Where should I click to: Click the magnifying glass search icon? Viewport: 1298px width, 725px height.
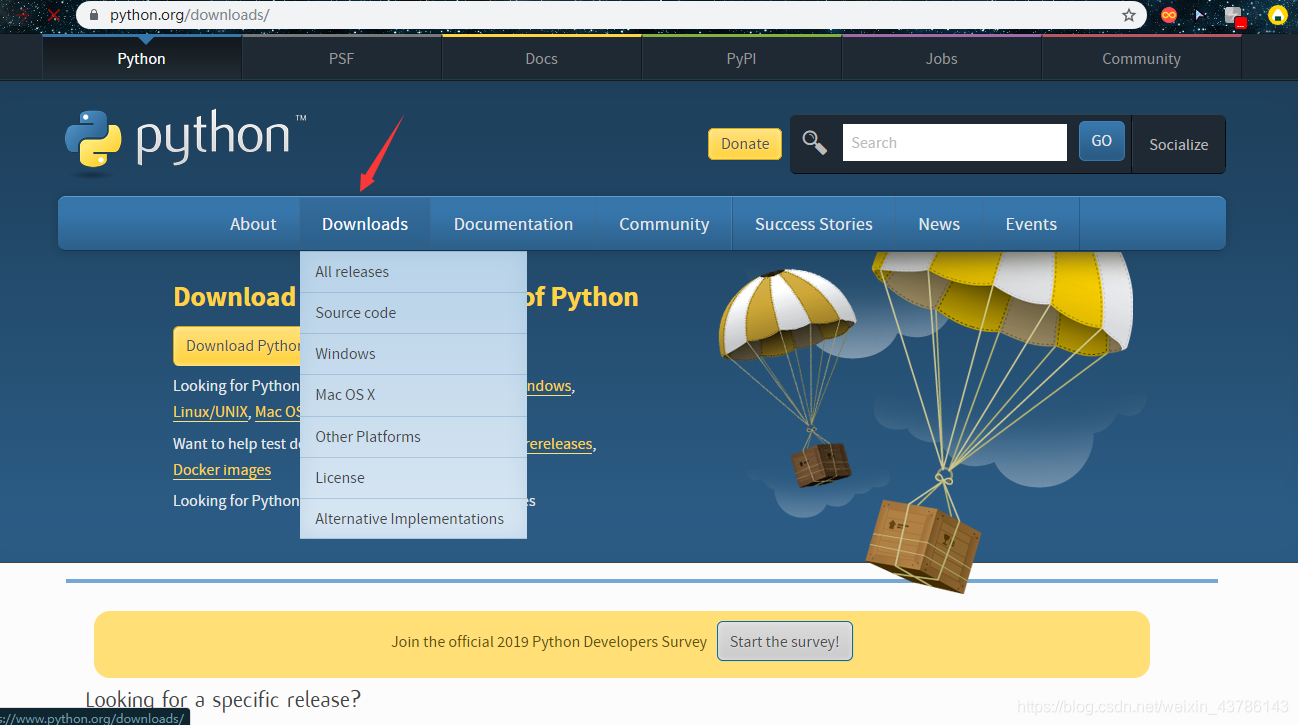(815, 143)
